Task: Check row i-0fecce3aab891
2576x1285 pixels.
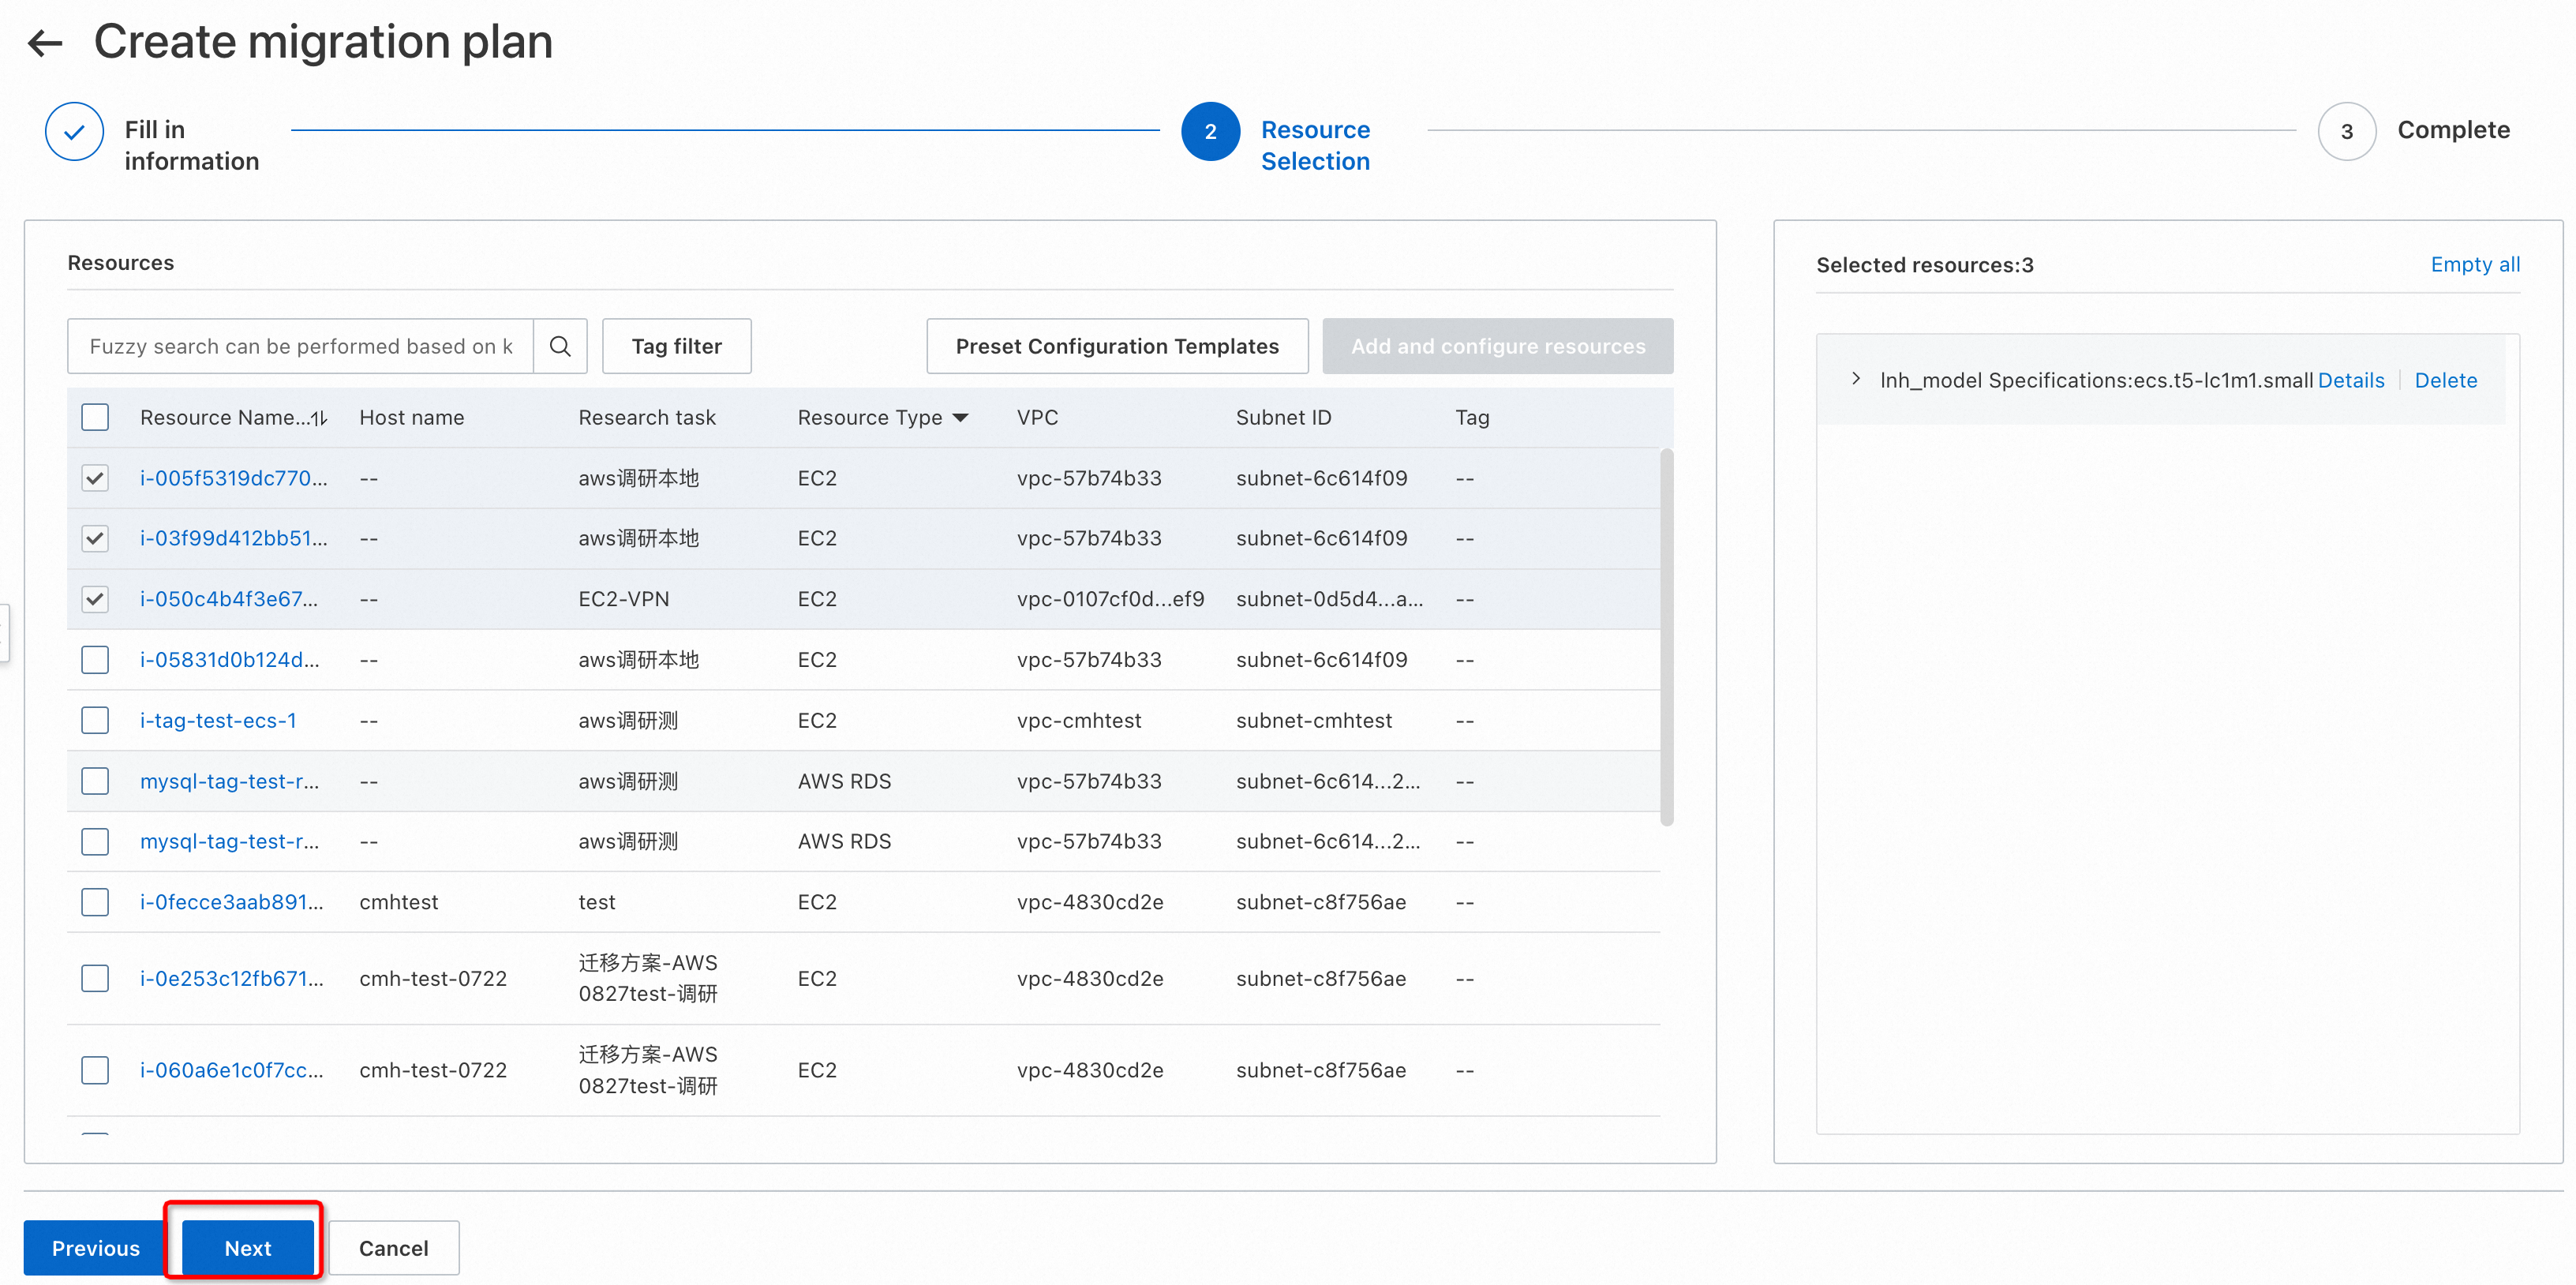Action: coord(95,902)
